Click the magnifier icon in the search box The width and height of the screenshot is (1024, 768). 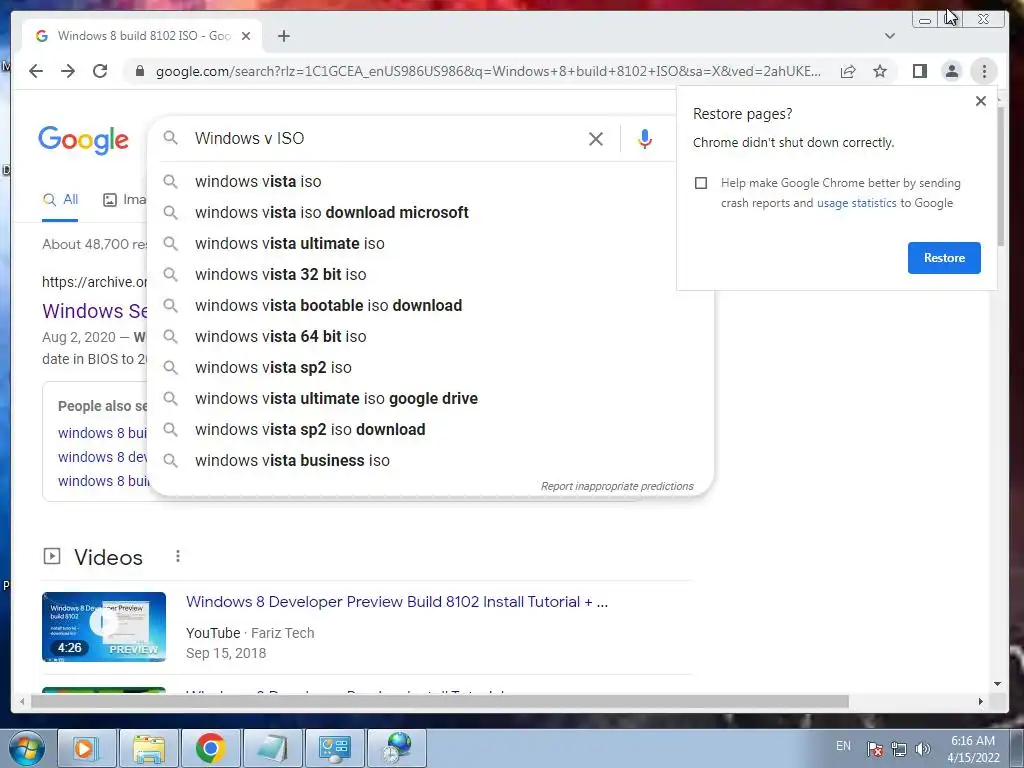(170, 138)
